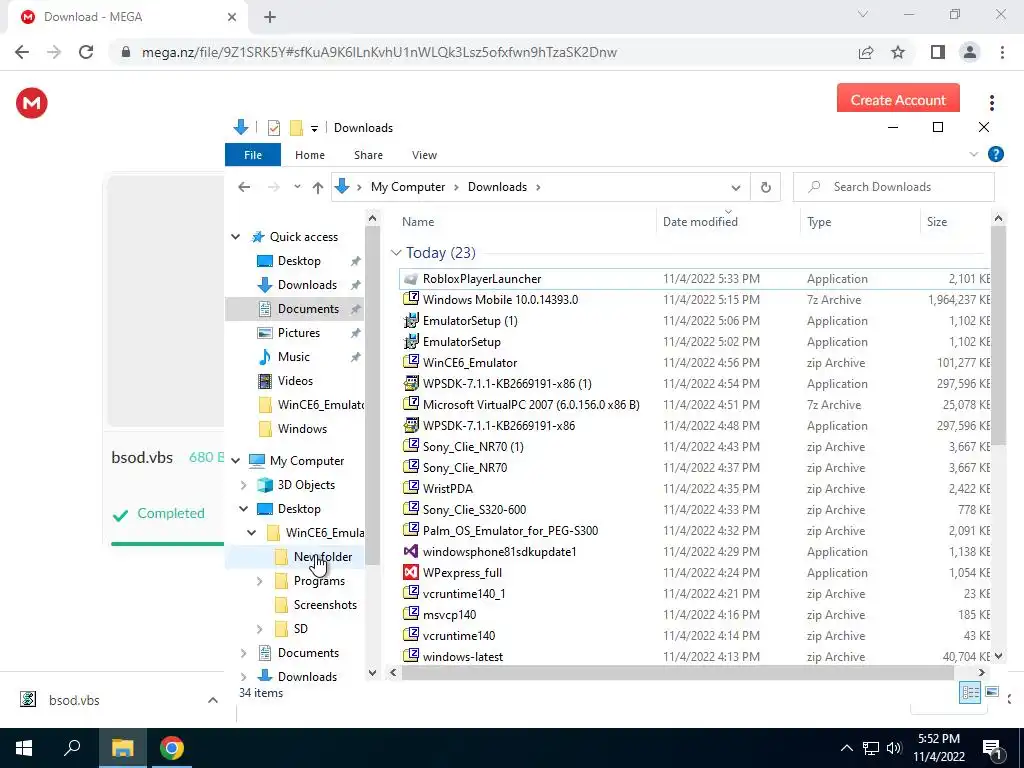
Task: Bookmark this page with the star icon
Action: tap(898, 52)
